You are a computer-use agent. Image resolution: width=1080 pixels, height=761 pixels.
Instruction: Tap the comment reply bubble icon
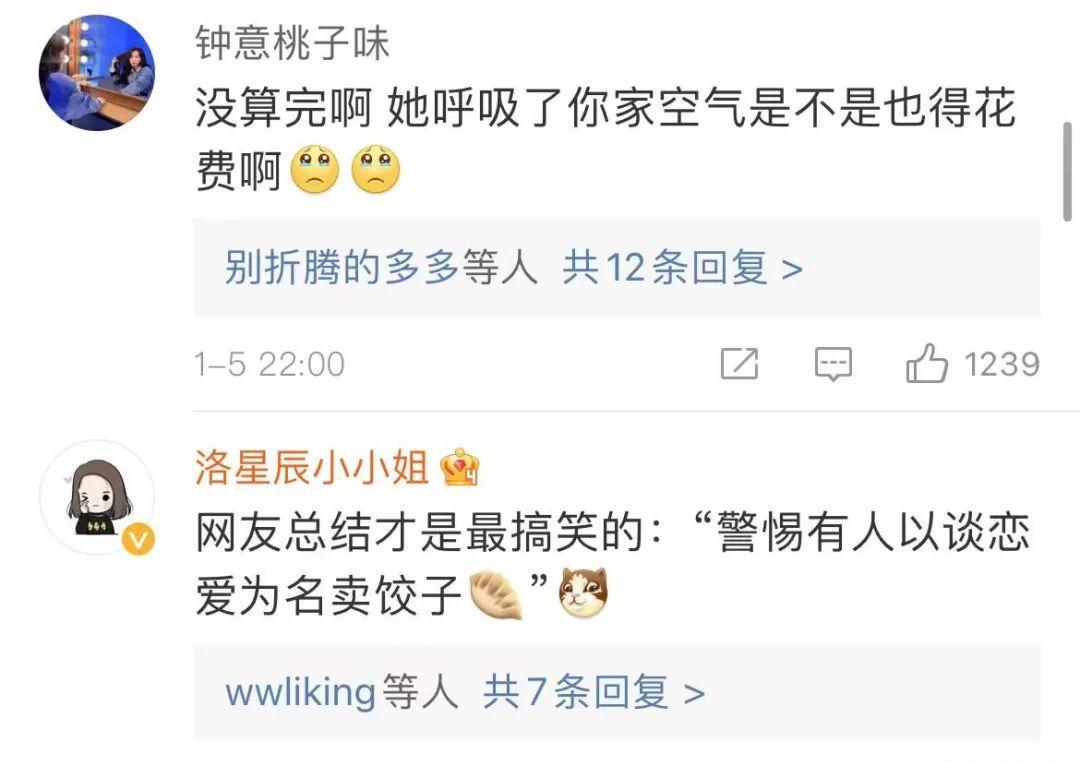833,364
